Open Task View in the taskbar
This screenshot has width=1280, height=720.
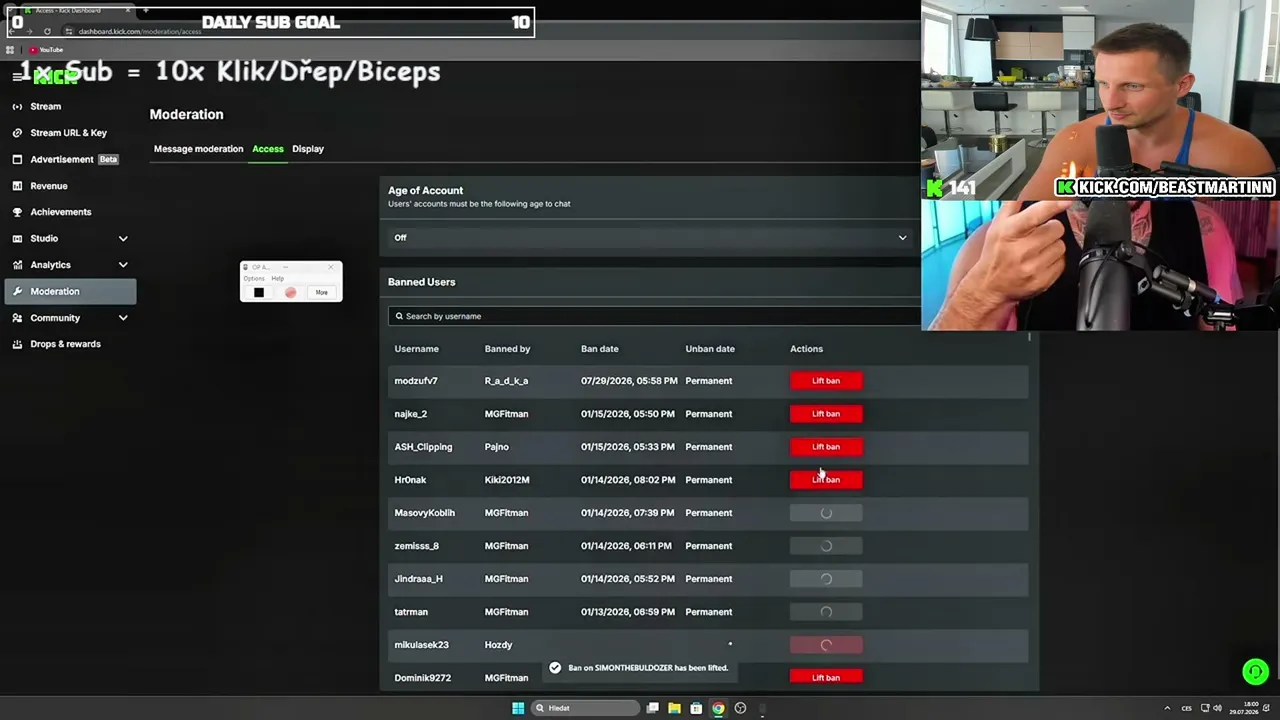coord(652,708)
